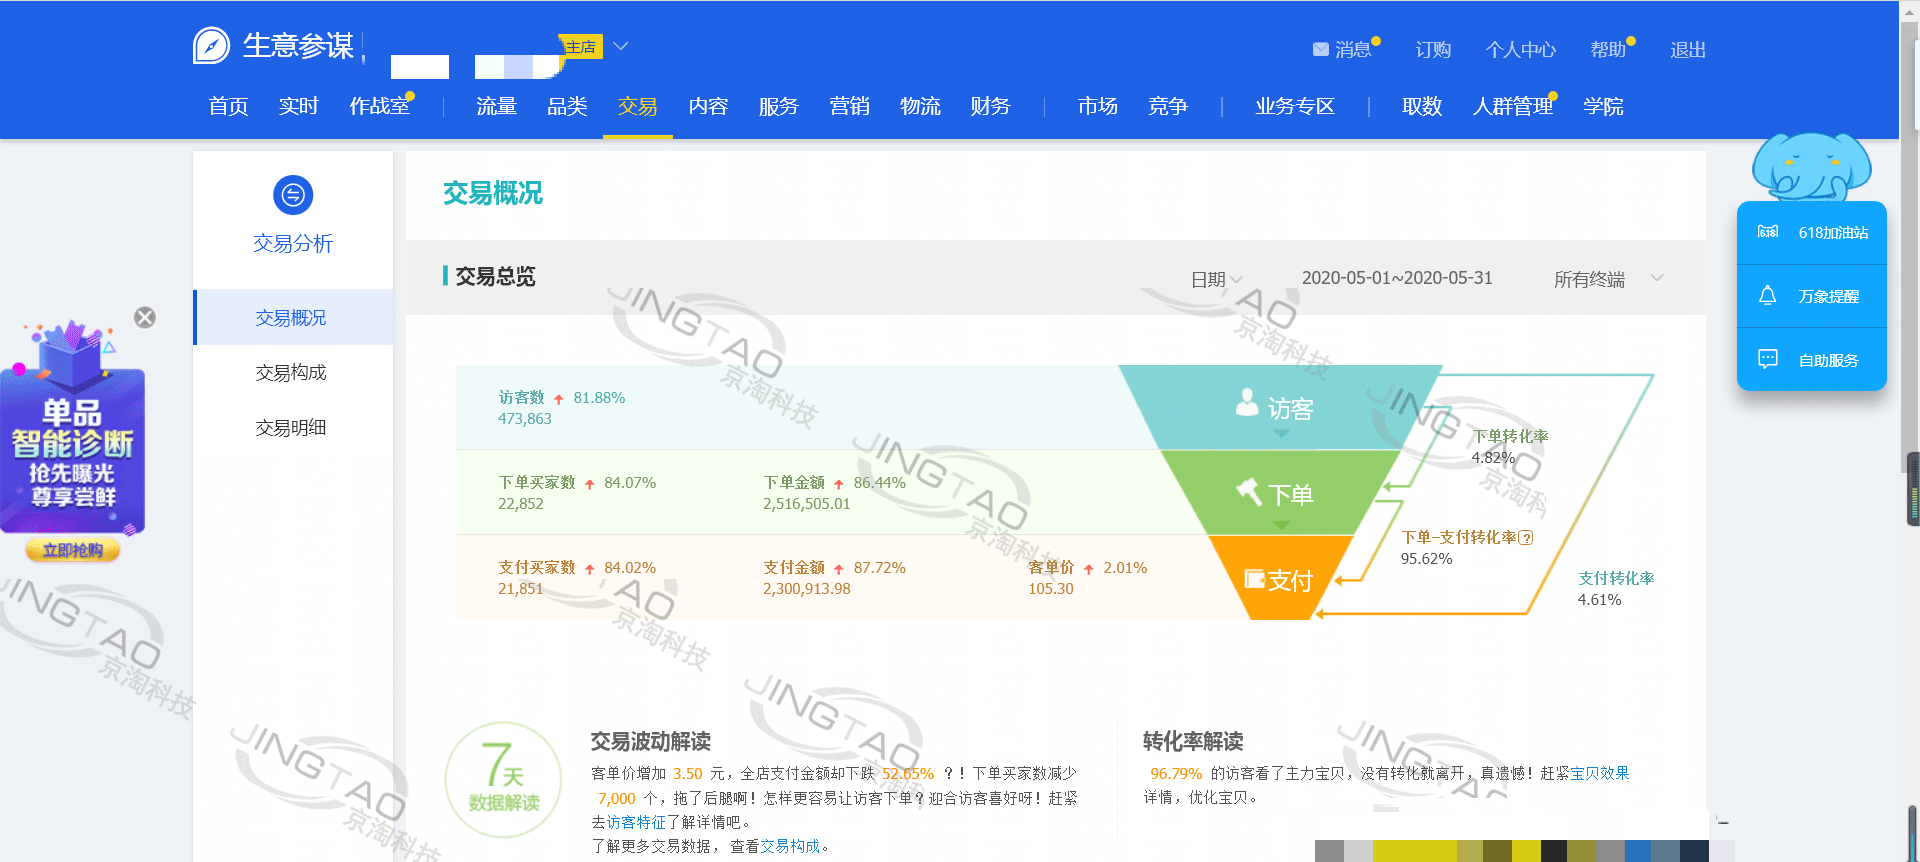This screenshot has height=862, width=1920.
Task: Click the 交易分析 circular icon in sidebar
Action: [293, 195]
